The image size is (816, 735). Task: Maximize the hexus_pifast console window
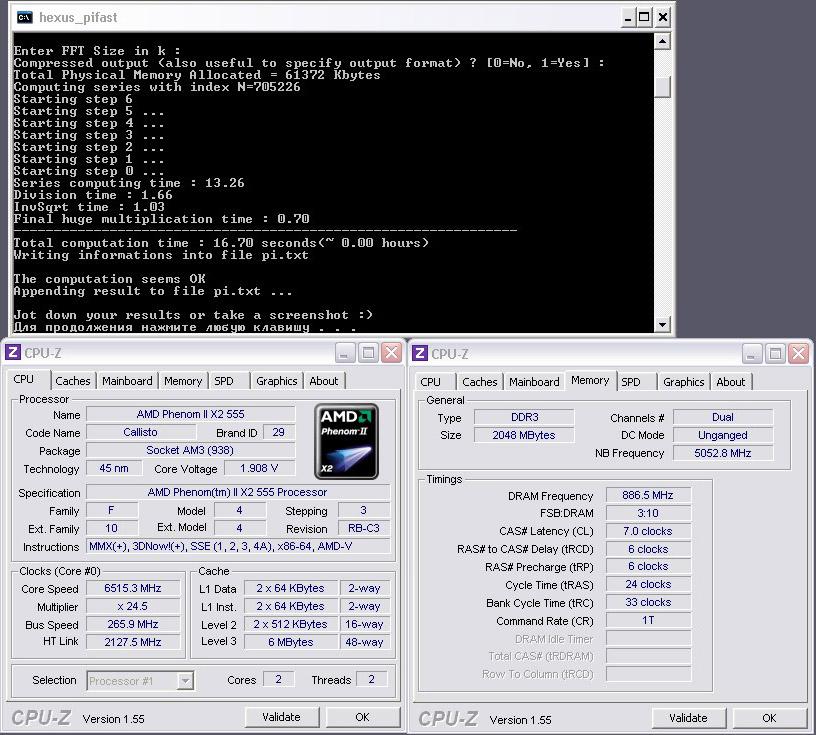coord(644,18)
